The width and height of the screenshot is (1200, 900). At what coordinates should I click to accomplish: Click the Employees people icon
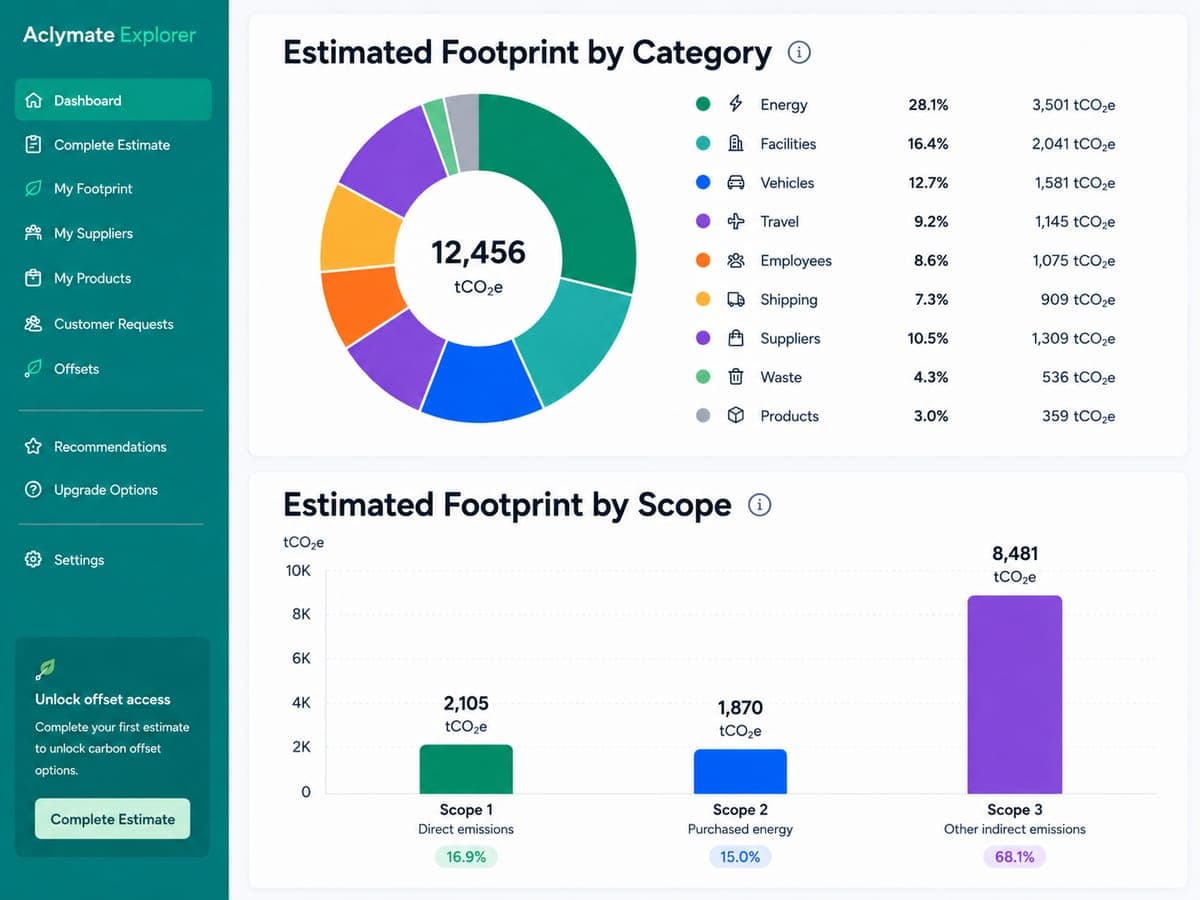pos(736,260)
